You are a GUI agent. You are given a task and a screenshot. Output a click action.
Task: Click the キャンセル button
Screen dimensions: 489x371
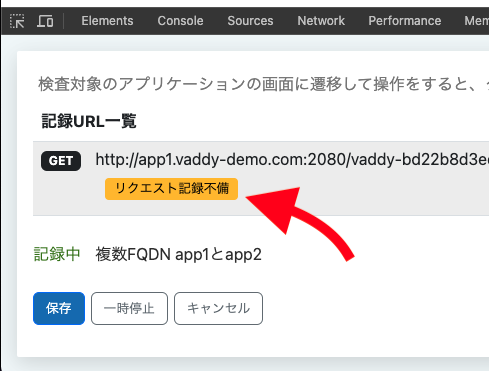[x=218, y=308]
